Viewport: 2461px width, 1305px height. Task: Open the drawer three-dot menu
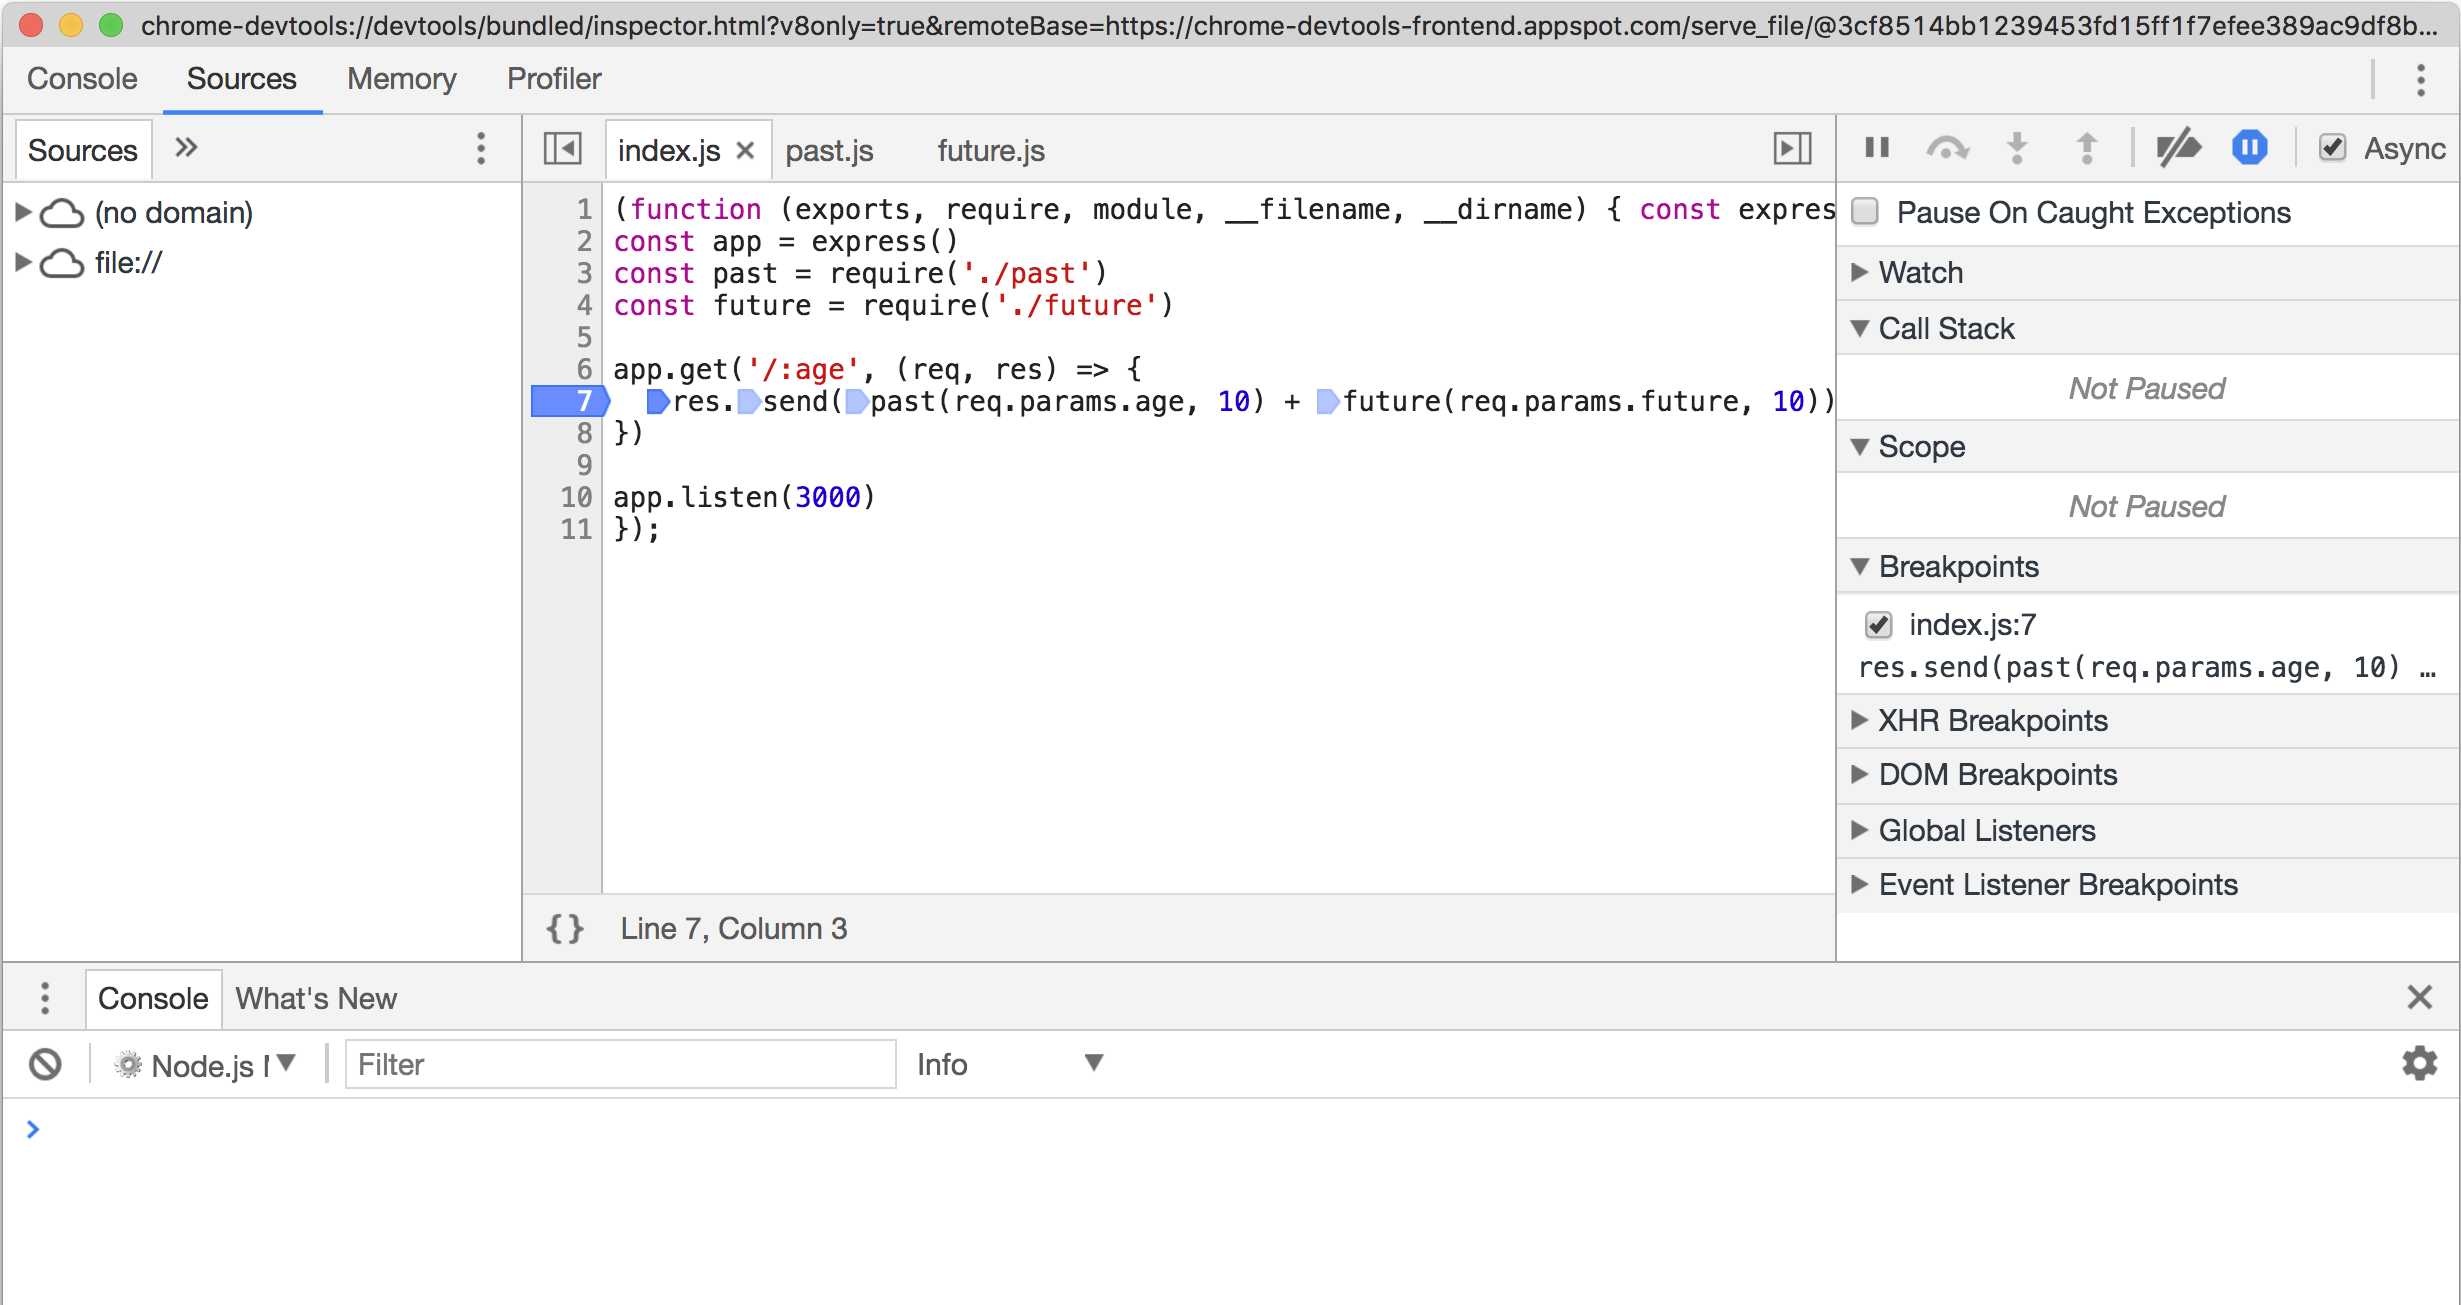coord(44,998)
